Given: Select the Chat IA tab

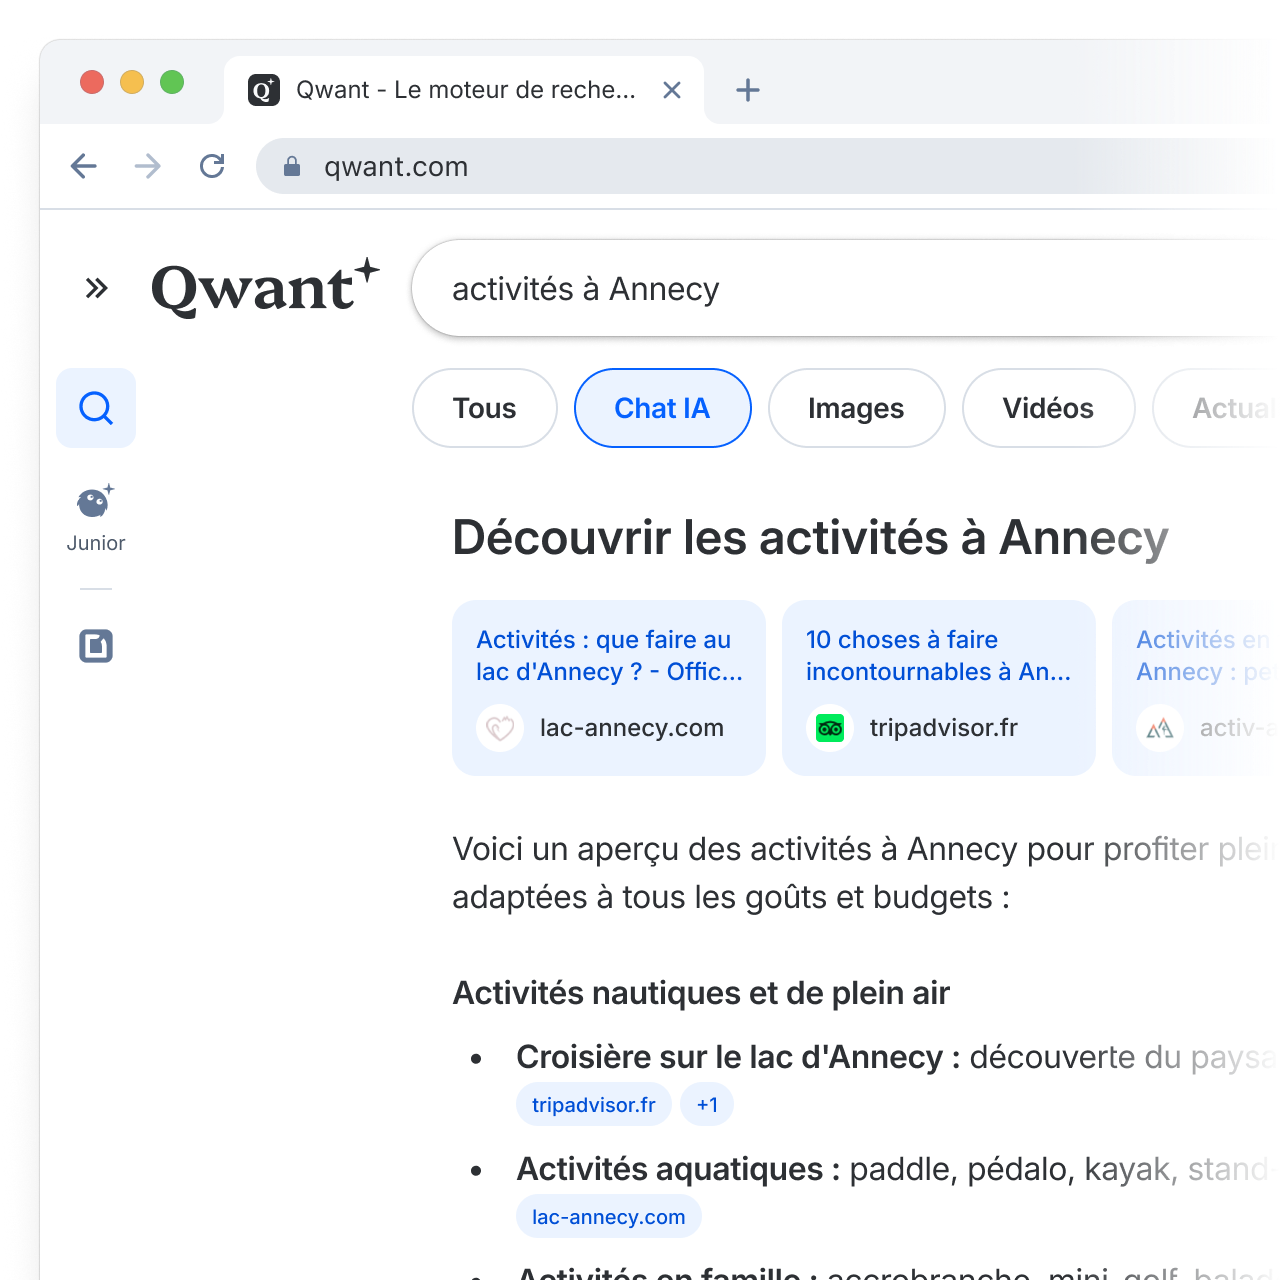Looking at the screenshot, I should 662,408.
